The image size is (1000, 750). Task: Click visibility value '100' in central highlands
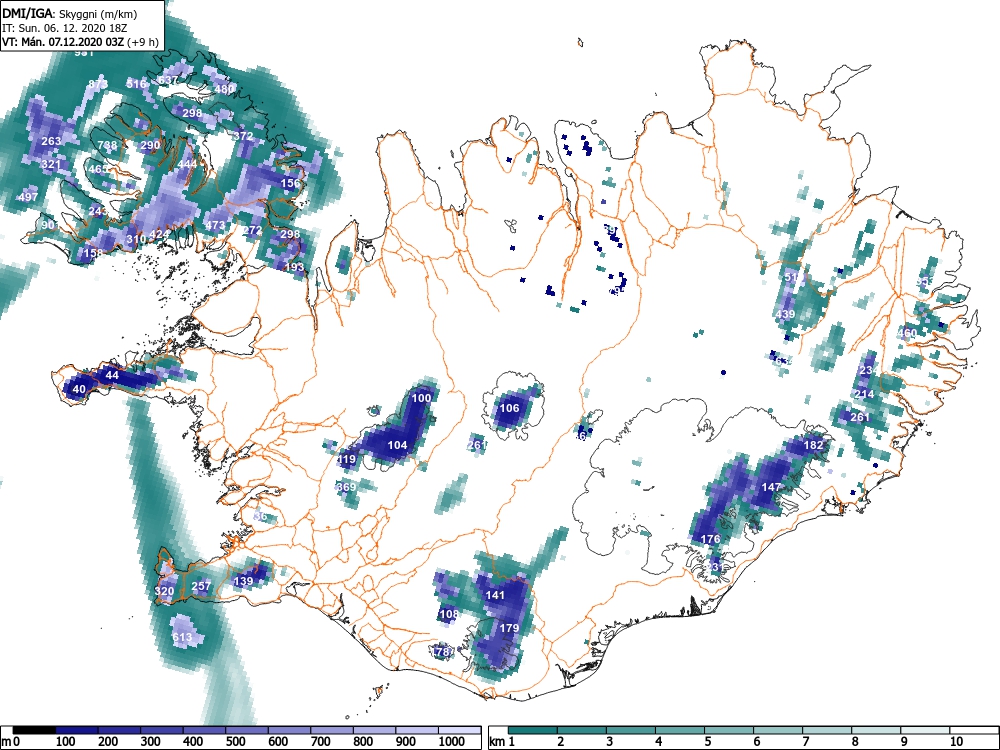click(x=421, y=398)
